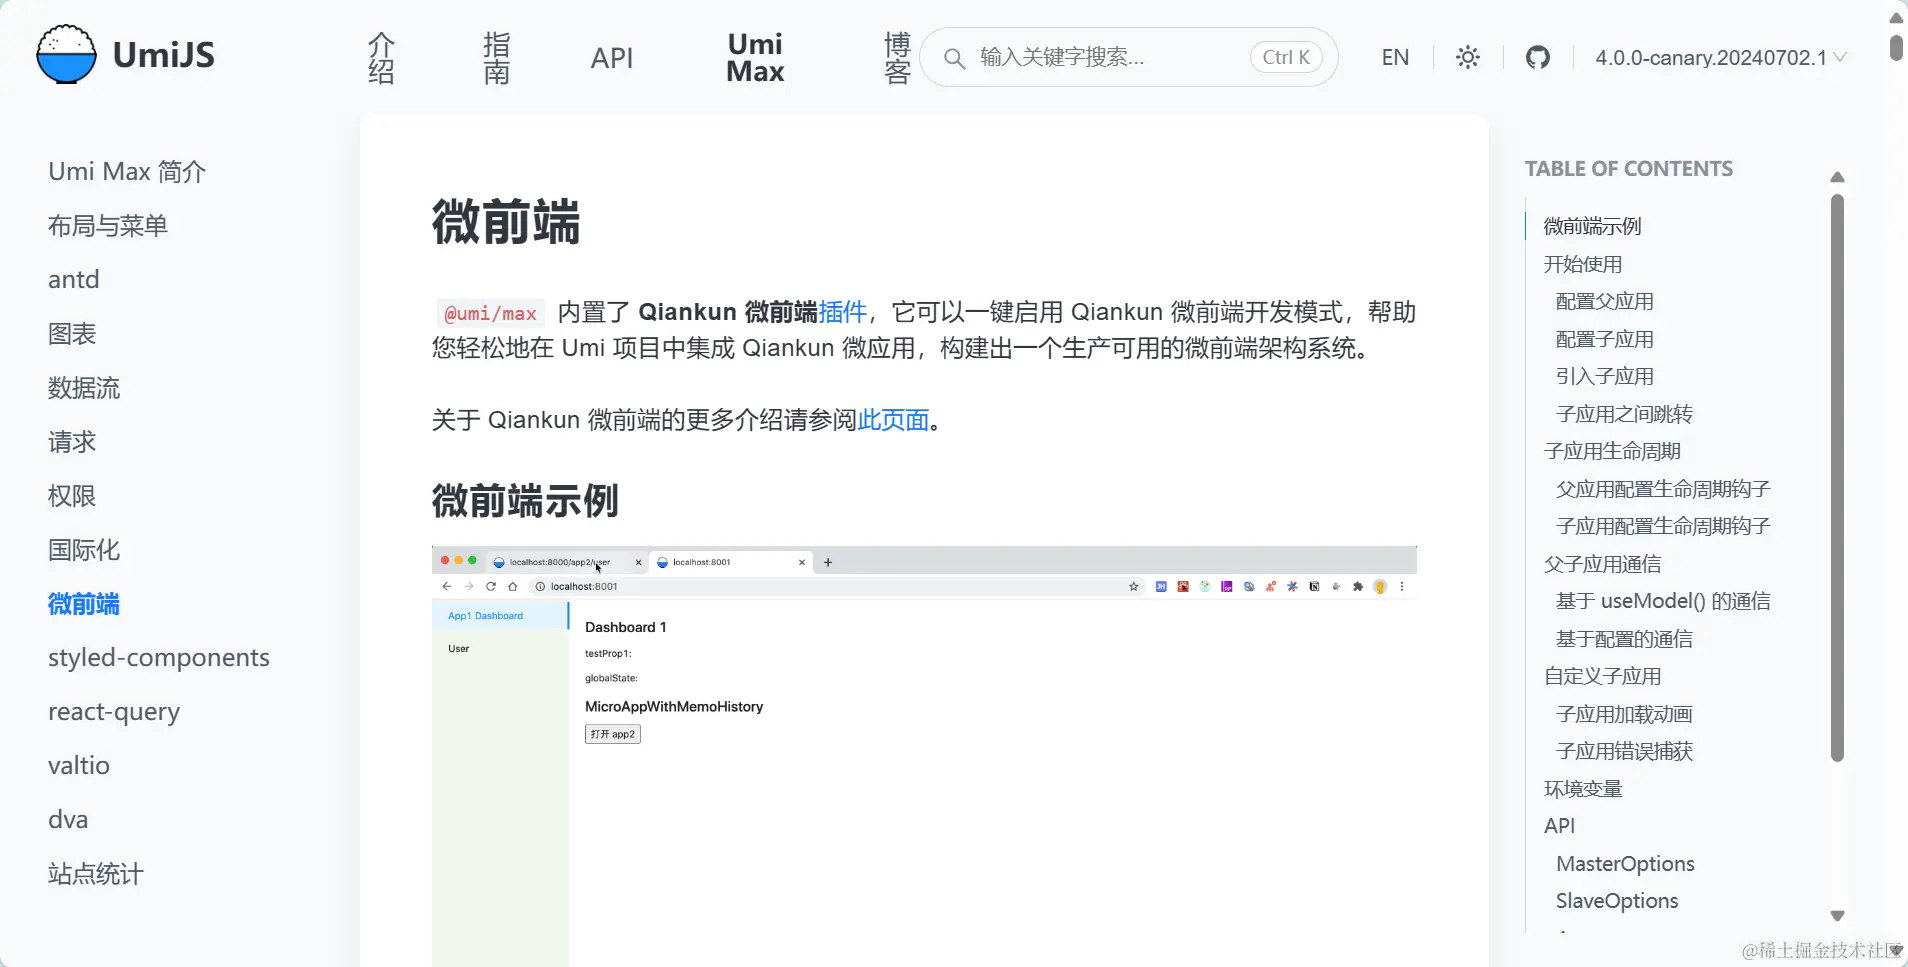Click the page scrollbar up arrow

click(x=1896, y=17)
